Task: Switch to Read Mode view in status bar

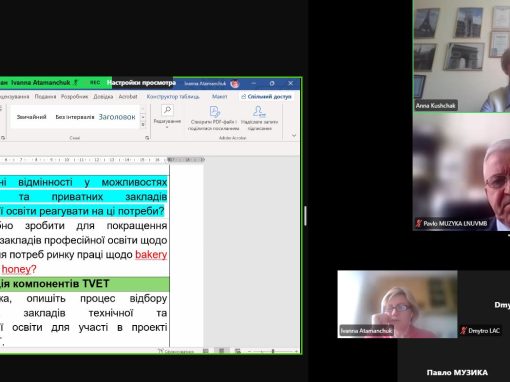Action: point(206,351)
